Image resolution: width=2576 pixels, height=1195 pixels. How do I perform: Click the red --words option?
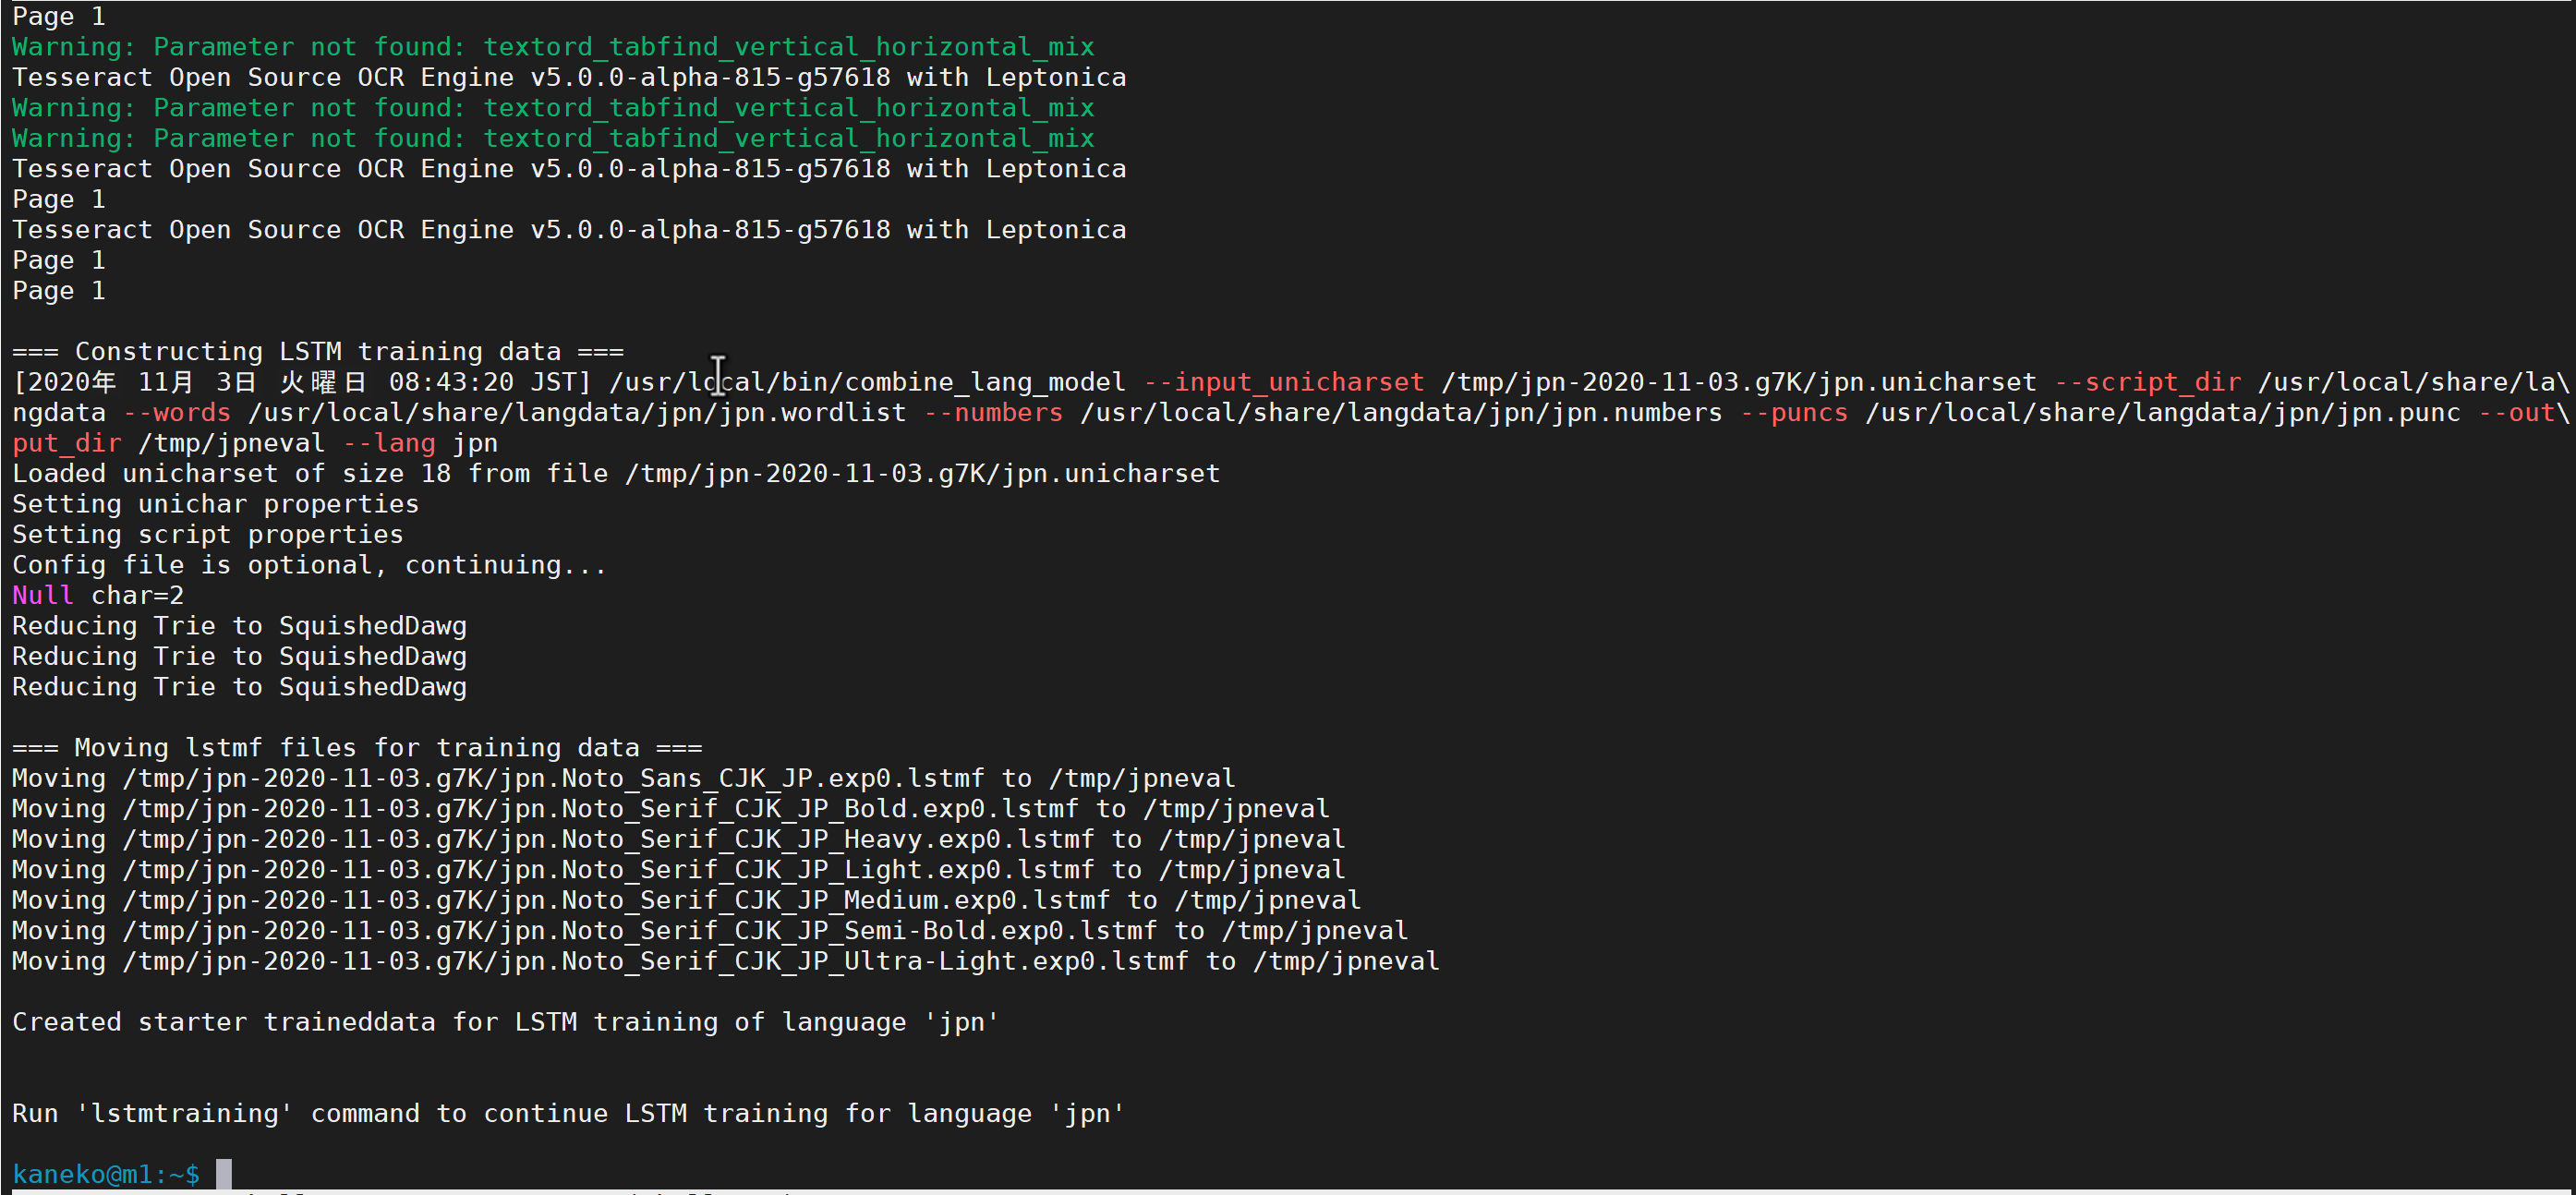[176, 412]
